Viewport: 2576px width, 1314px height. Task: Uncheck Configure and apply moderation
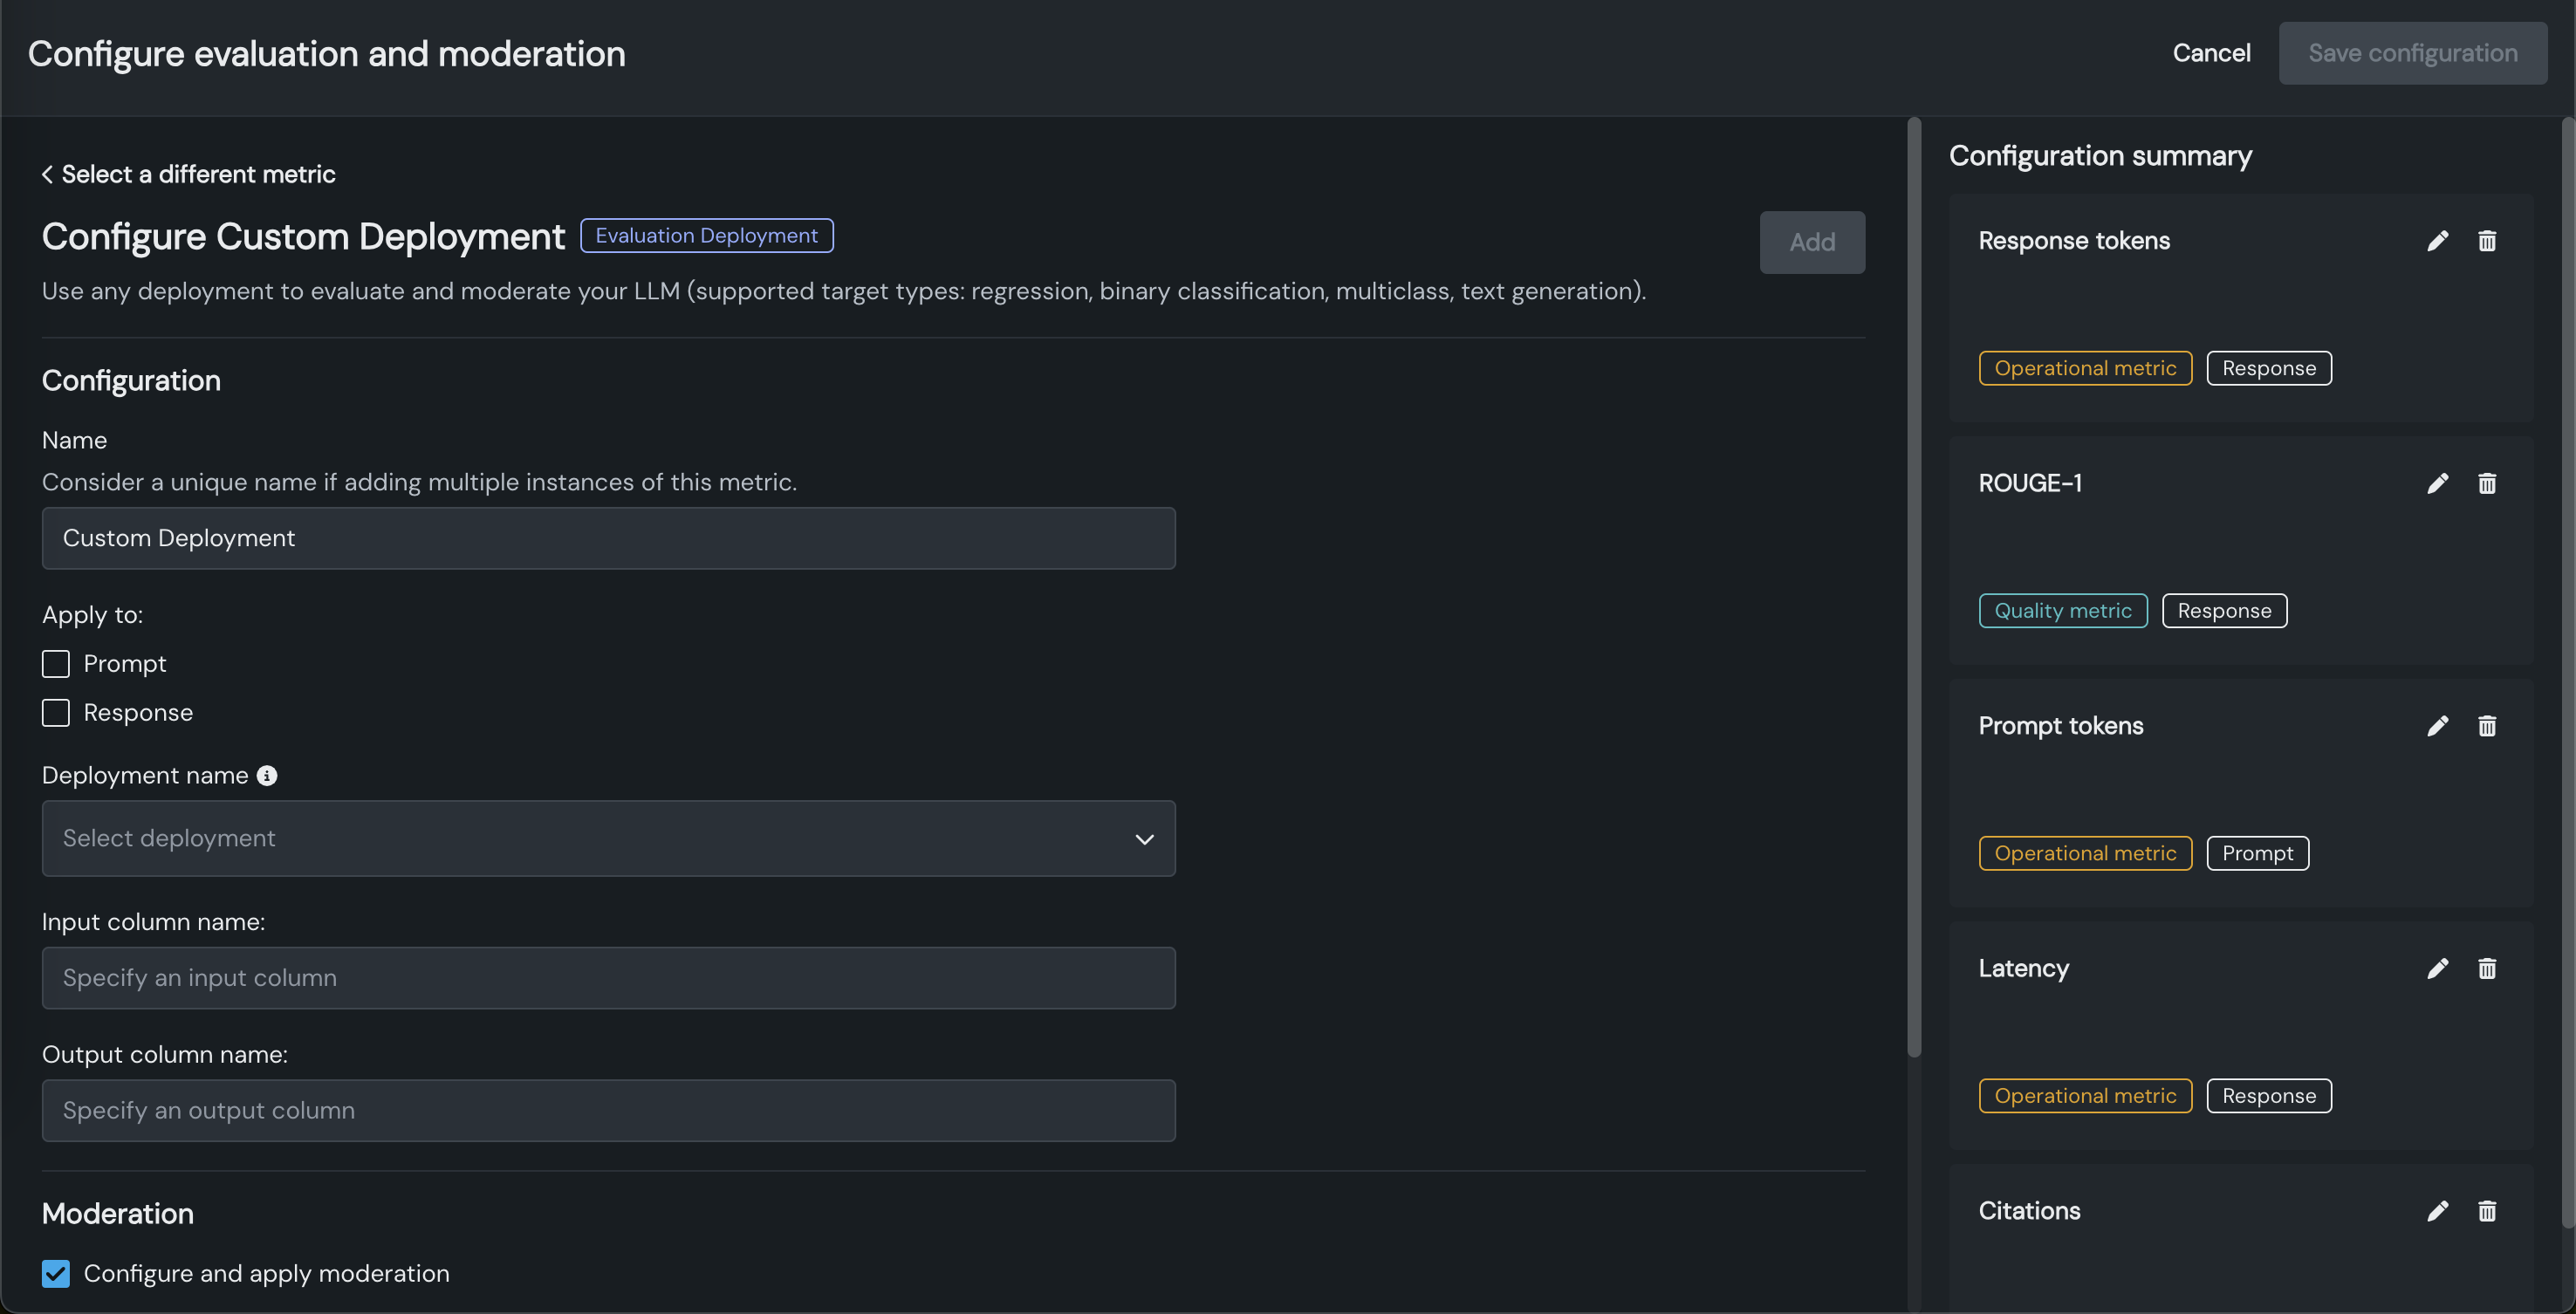[x=56, y=1273]
